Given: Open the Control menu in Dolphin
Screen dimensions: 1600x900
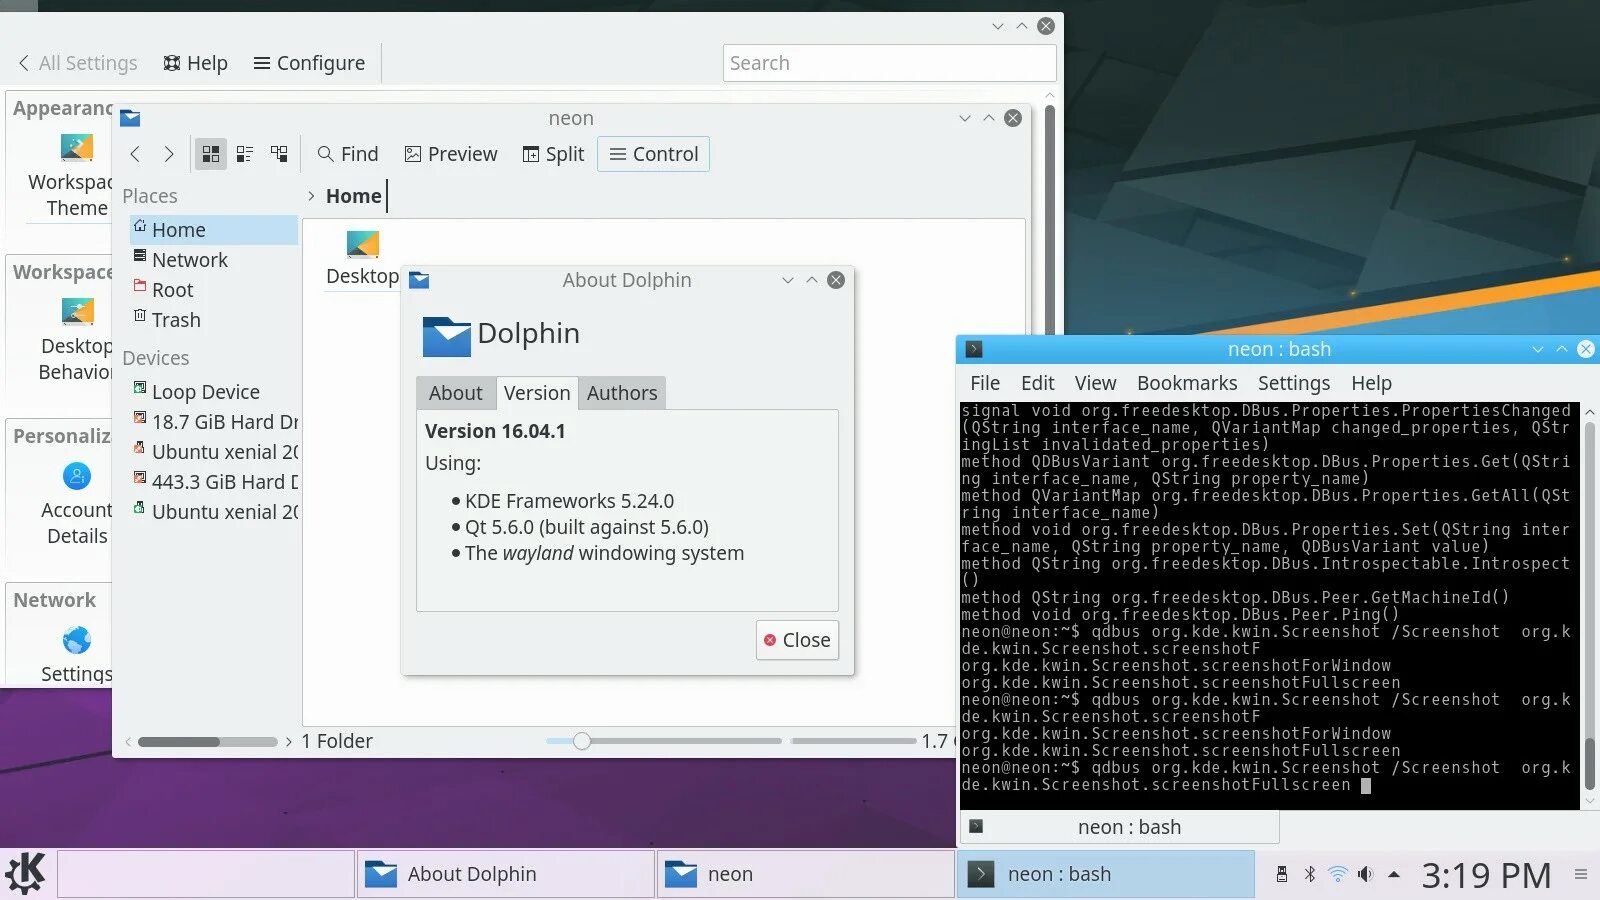Looking at the screenshot, I should pos(653,153).
